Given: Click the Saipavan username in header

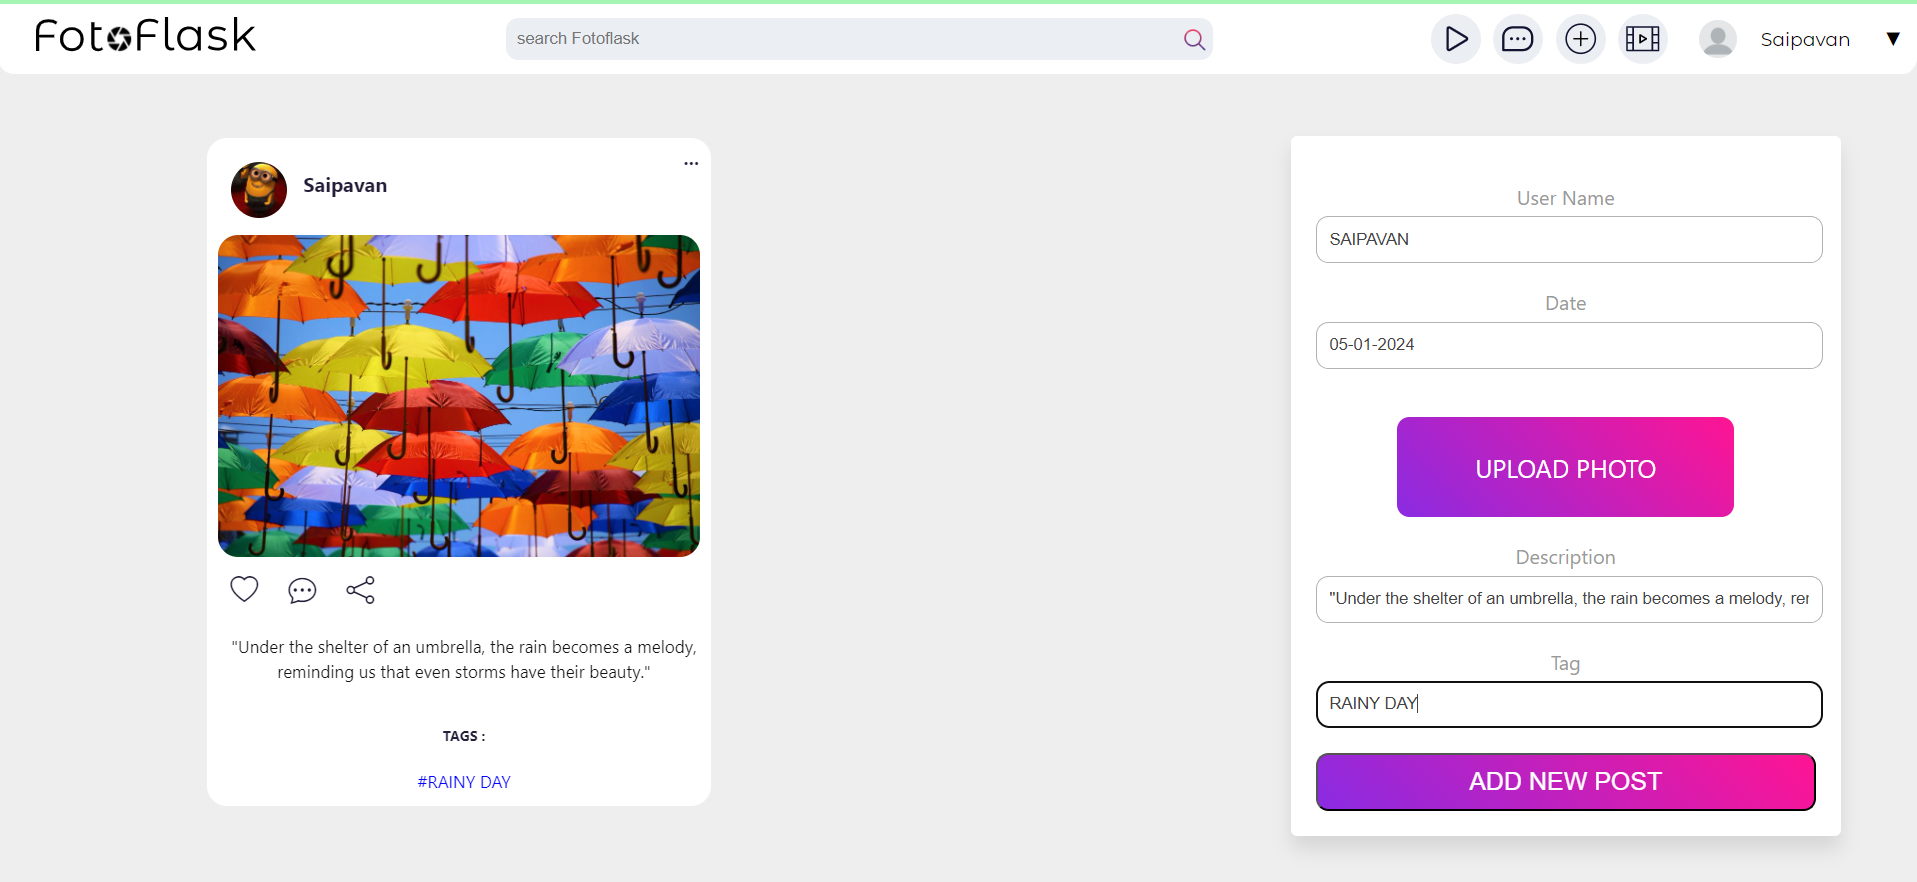Looking at the screenshot, I should click(x=1805, y=40).
